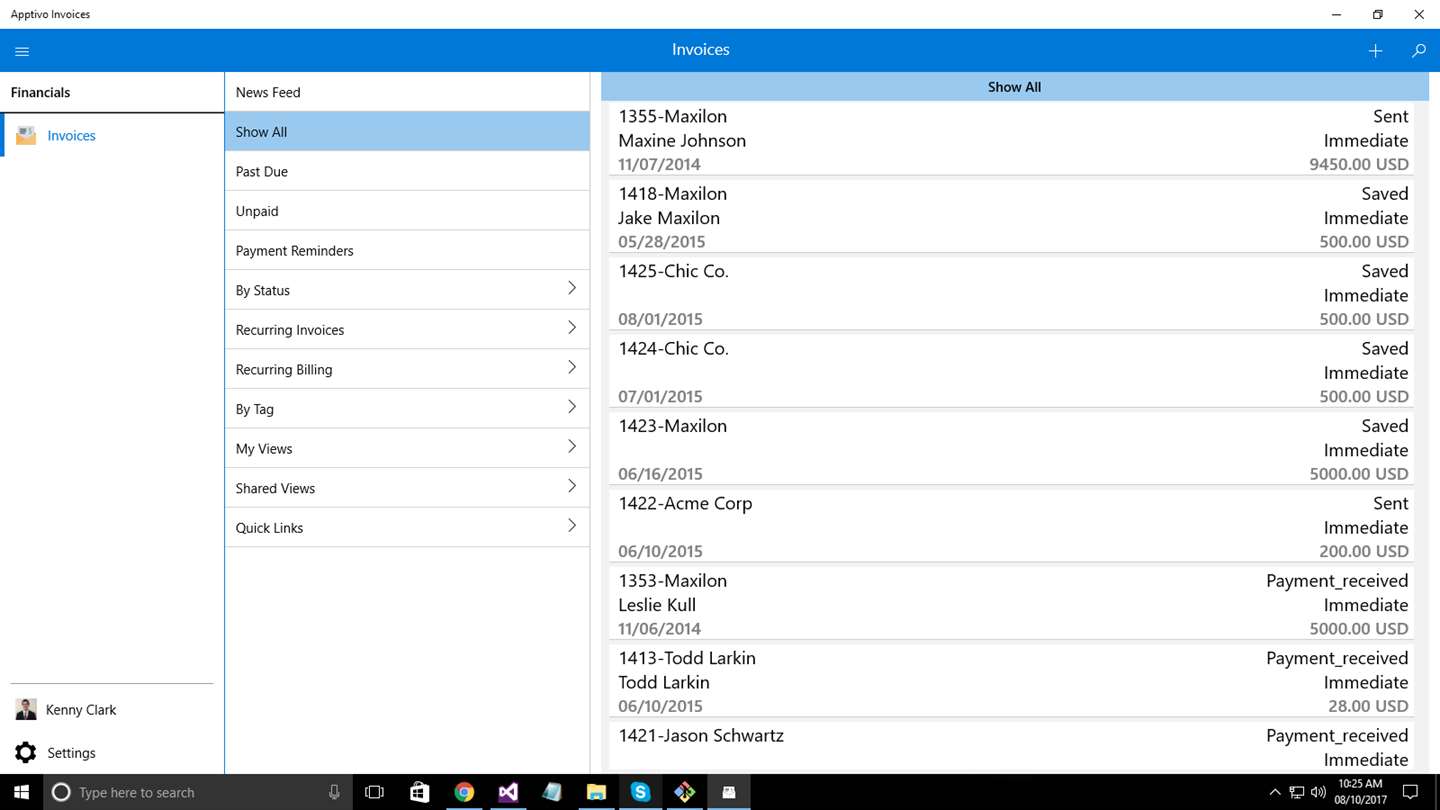Click the network status tray icon

pyautogui.click(x=1296, y=792)
